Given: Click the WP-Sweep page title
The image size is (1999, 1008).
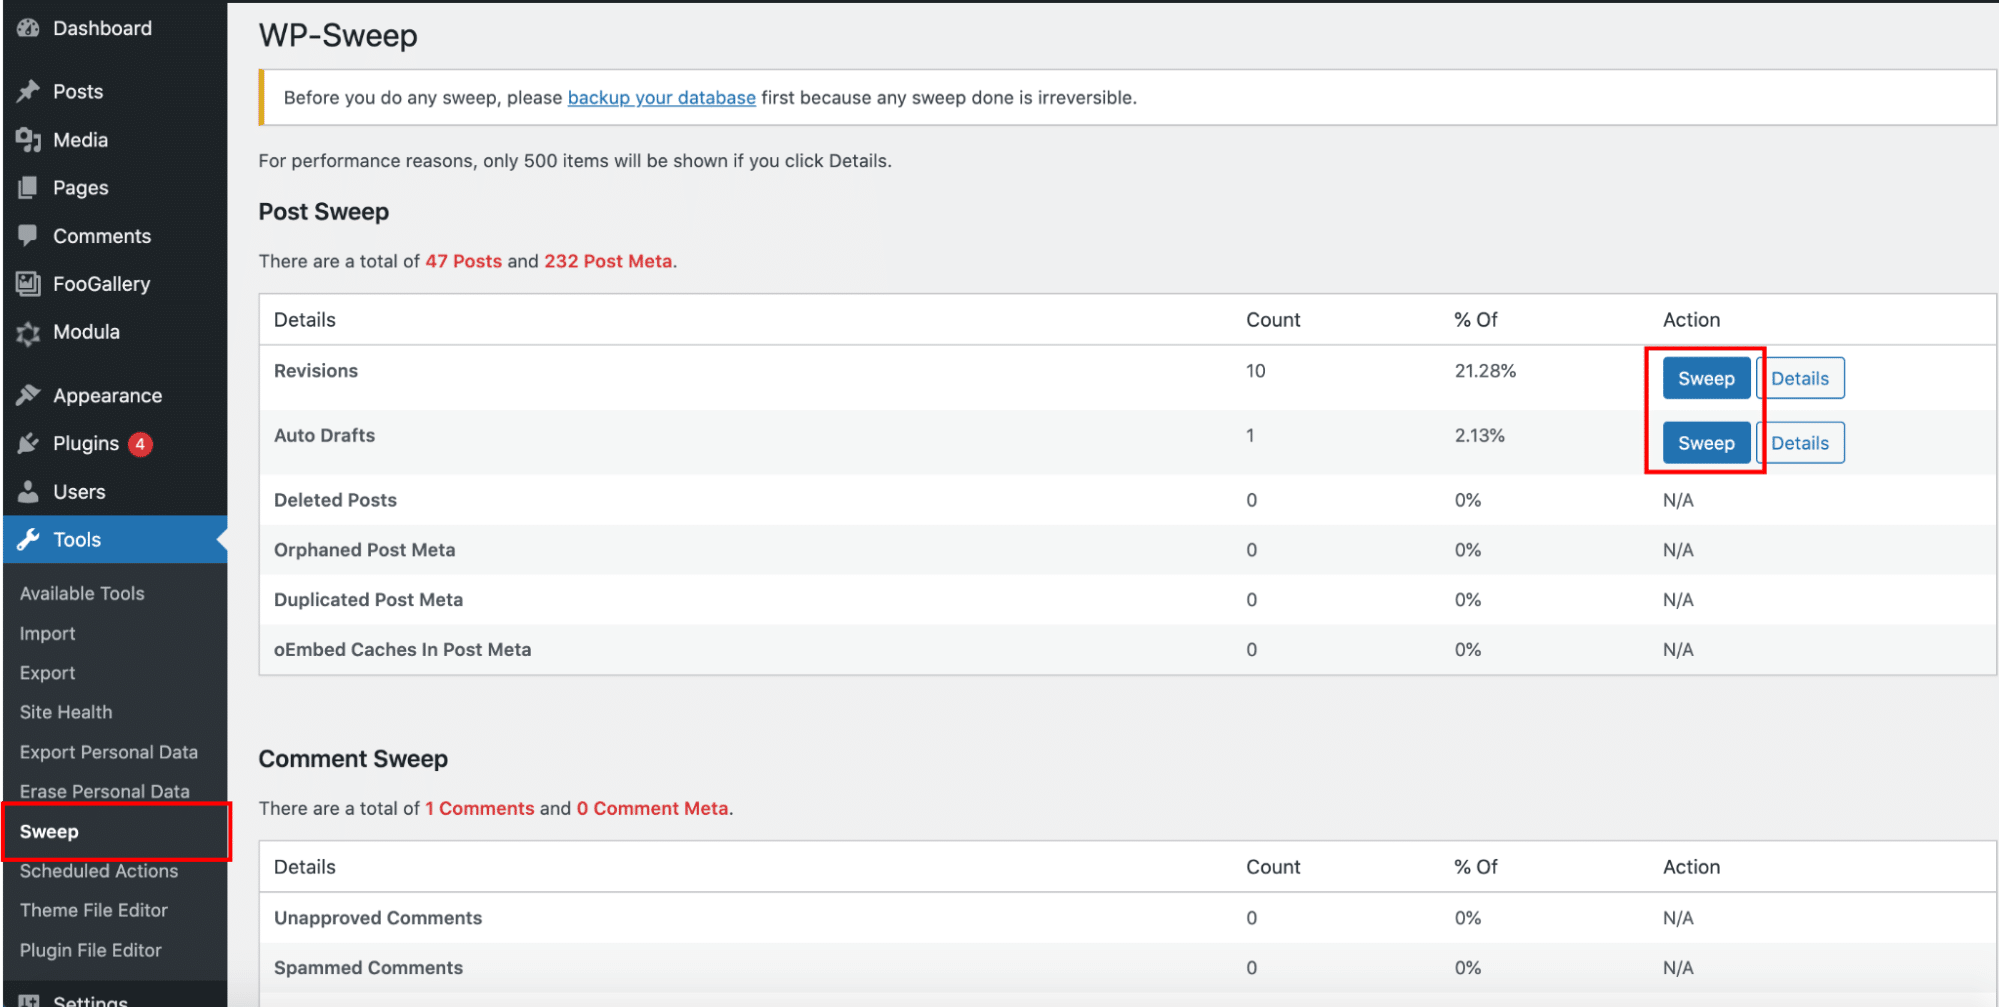Looking at the screenshot, I should point(338,36).
